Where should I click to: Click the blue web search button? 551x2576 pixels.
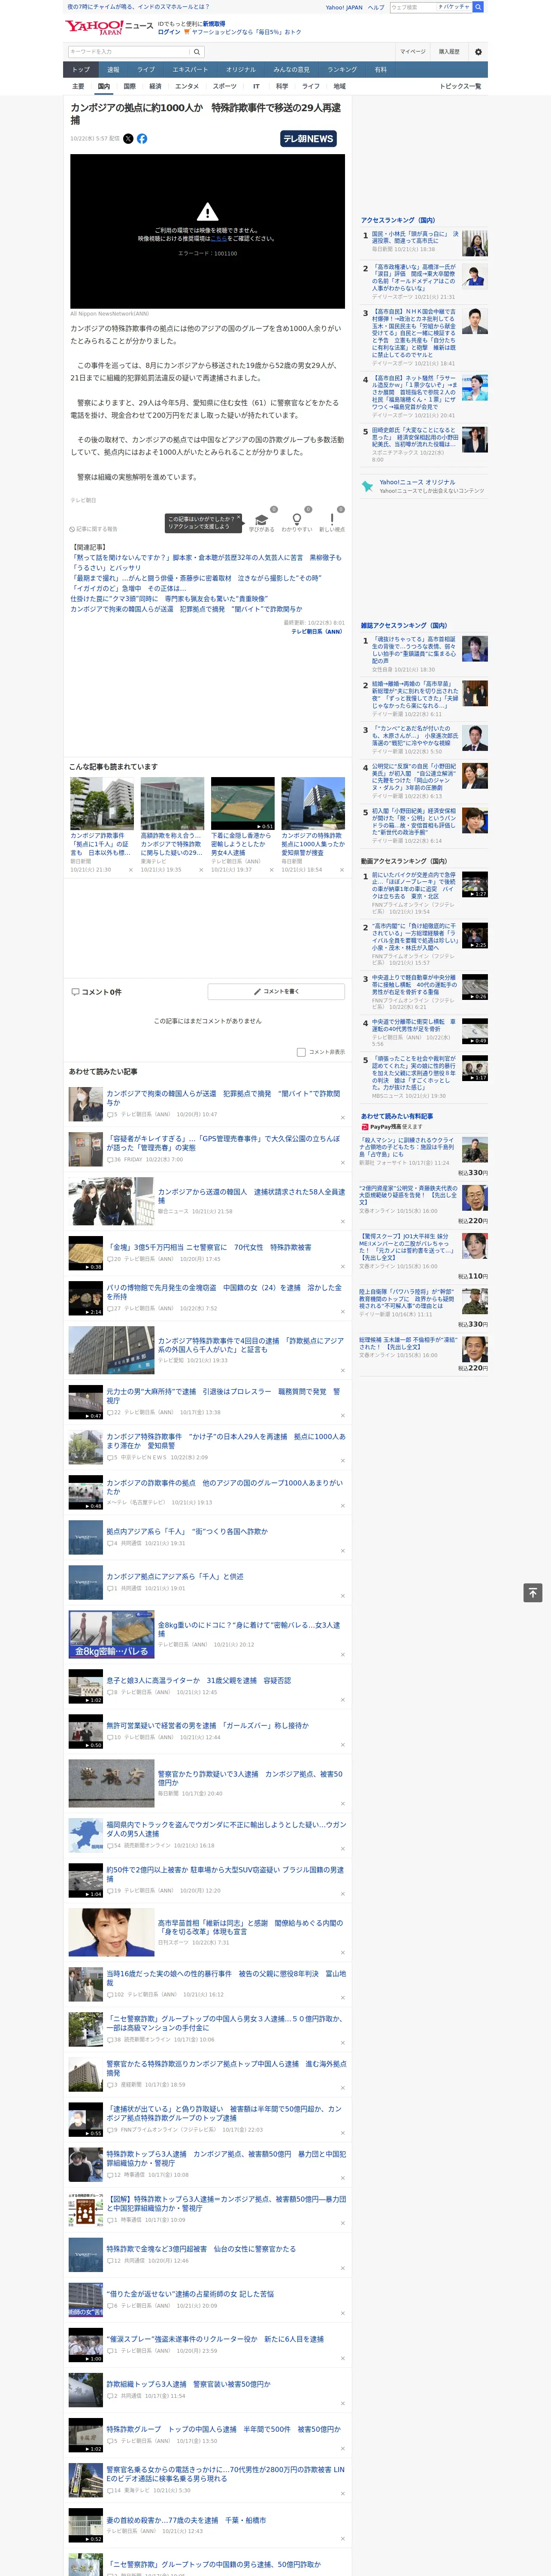coord(478,7)
